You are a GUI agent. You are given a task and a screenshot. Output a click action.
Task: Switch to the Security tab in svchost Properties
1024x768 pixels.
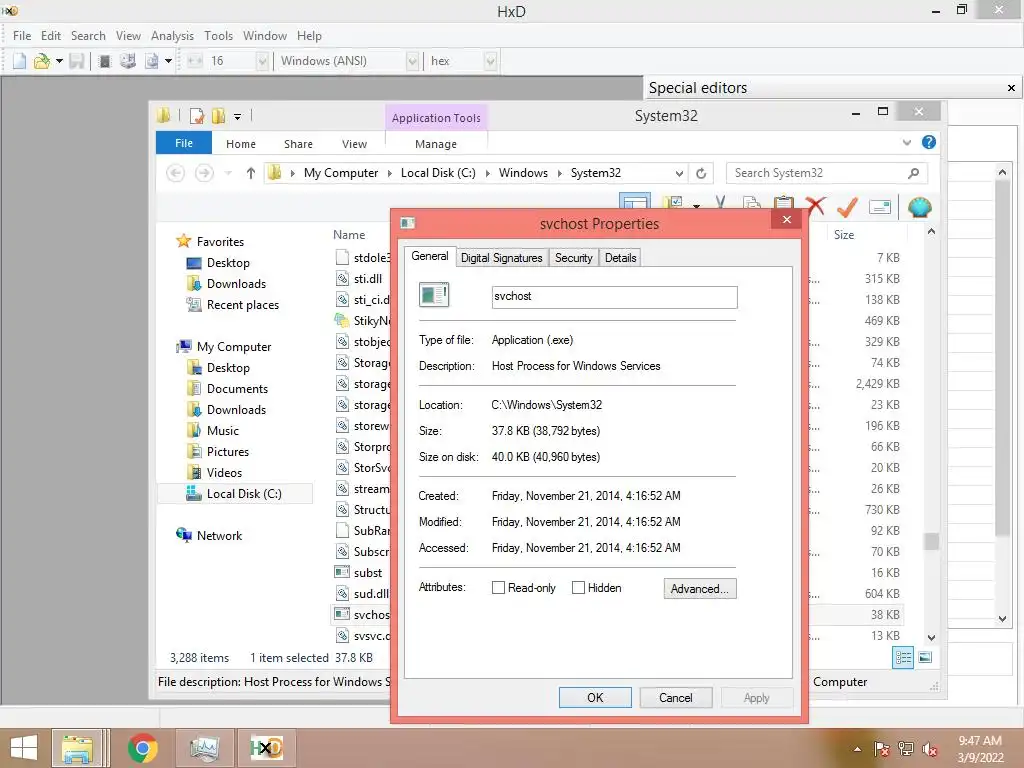click(x=573, y=258)
